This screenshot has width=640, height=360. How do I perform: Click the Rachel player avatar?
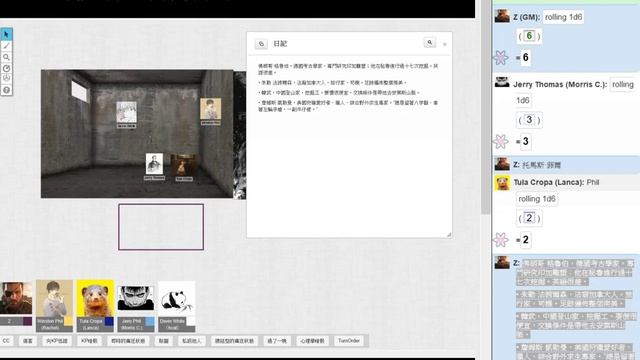(54, 298)
